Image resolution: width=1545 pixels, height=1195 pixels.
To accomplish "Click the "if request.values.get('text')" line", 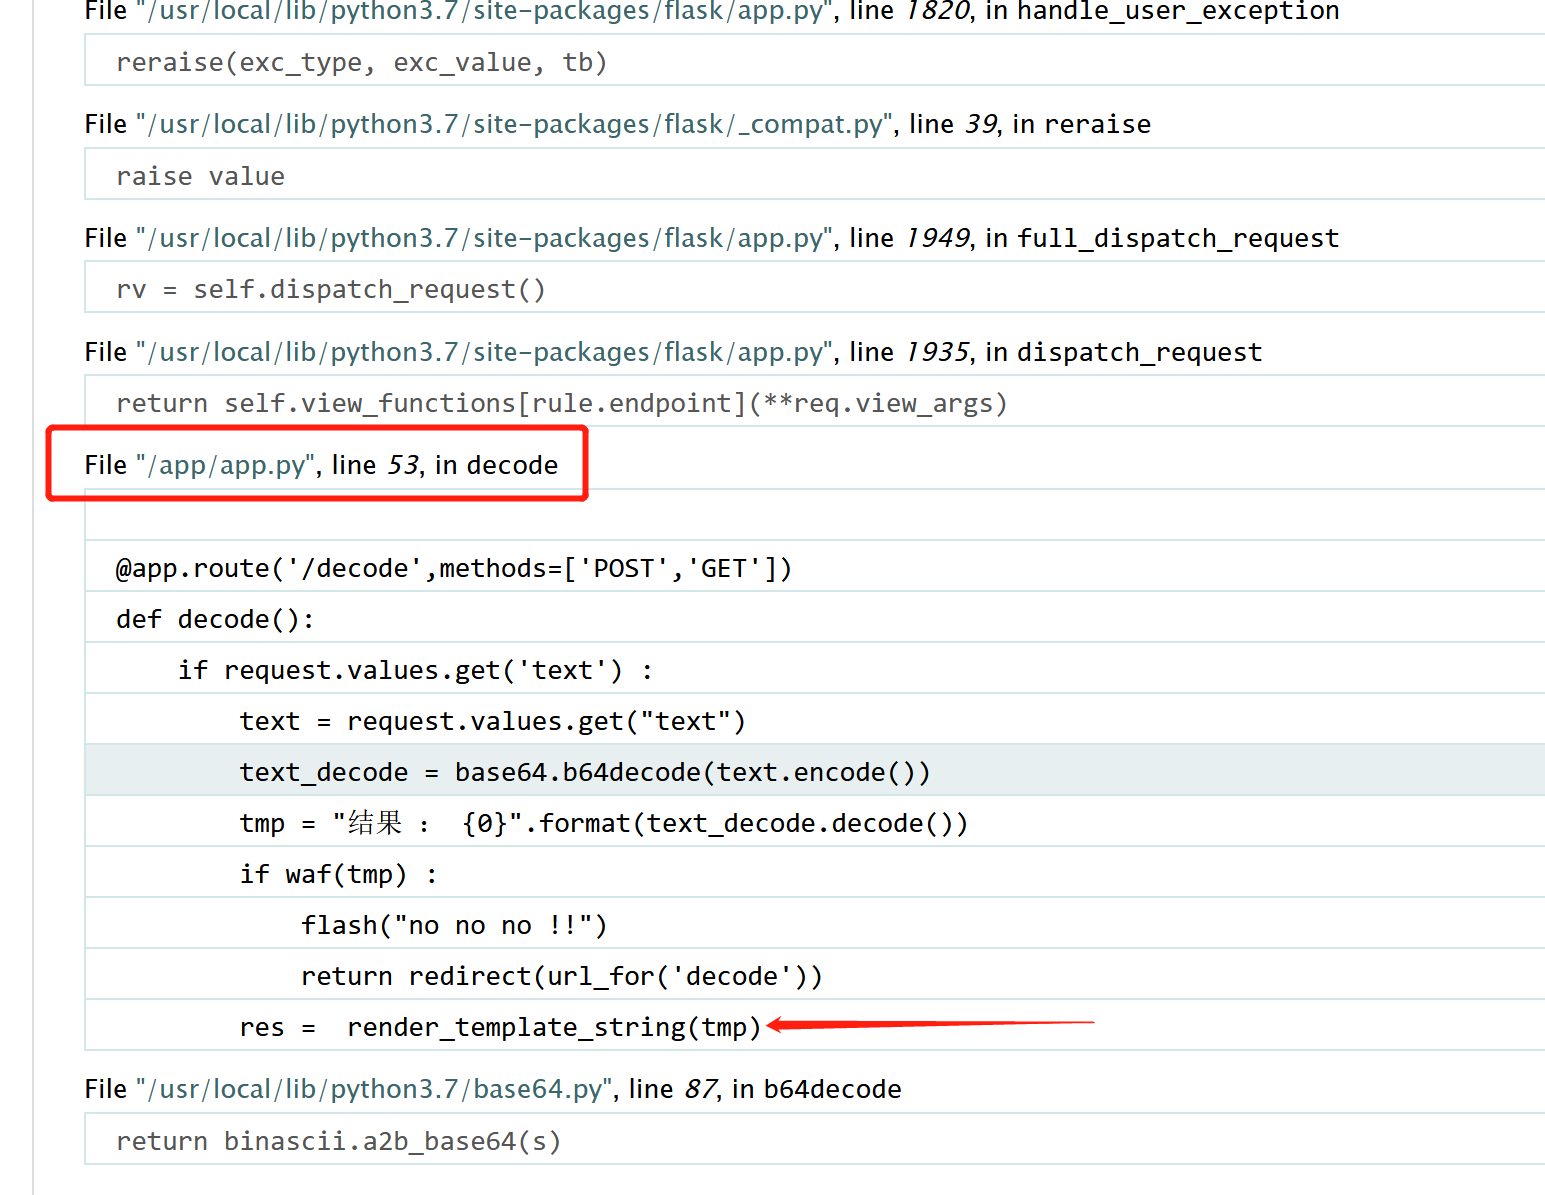I will pyautogui.click(x=815, y=670).
